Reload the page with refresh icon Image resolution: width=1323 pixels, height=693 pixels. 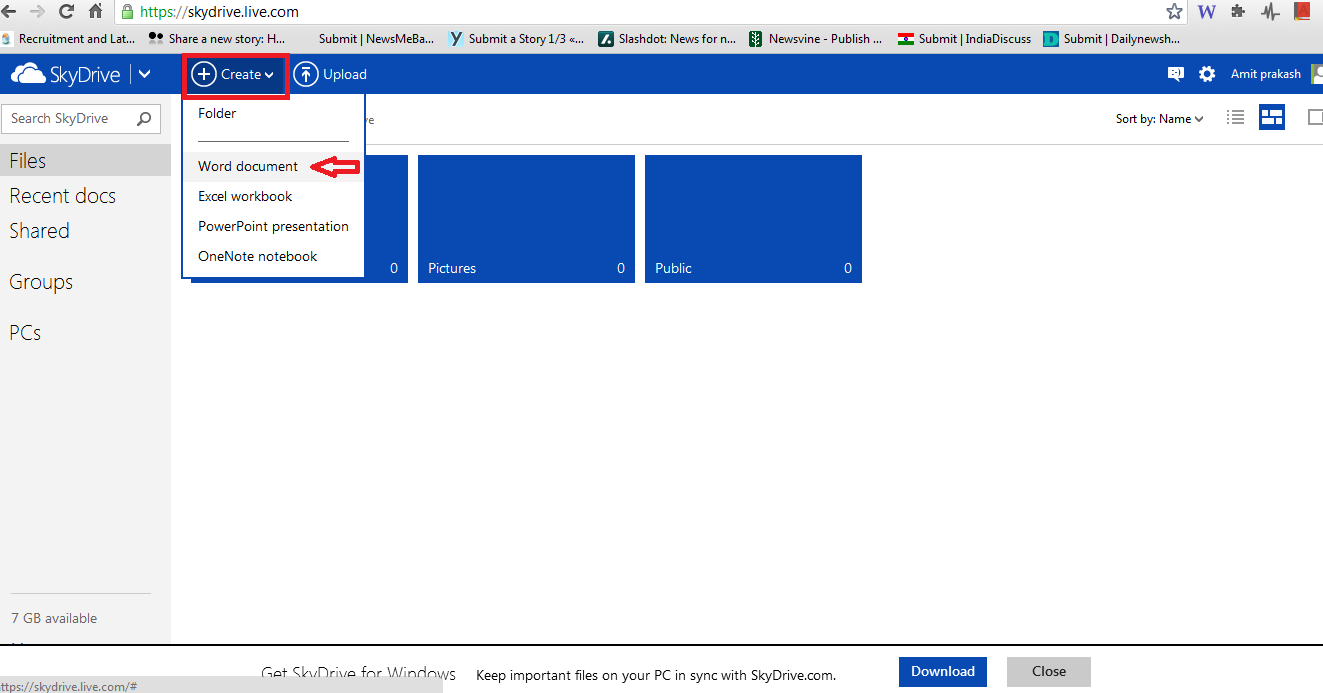(66, 12)
